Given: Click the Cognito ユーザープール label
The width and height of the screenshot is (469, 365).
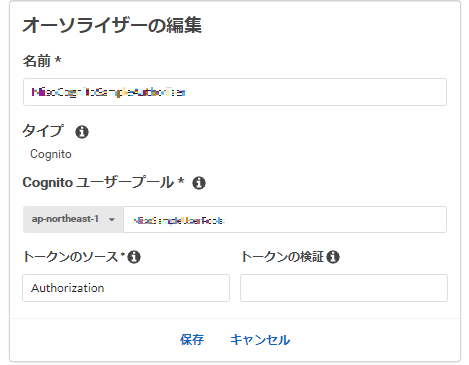Looking at the screenshot, I should click(98, 182).
